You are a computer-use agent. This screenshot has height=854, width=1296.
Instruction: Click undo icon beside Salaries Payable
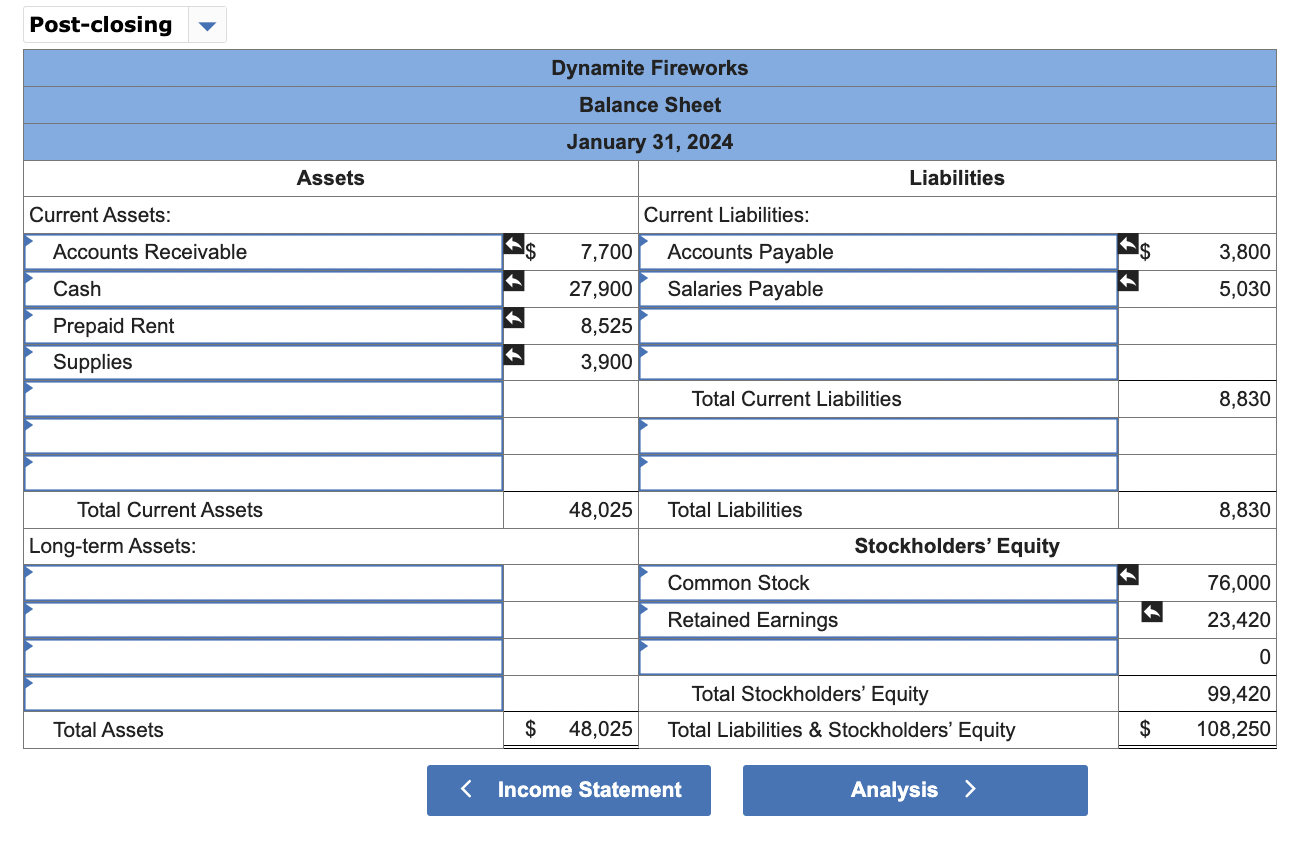tap(1128, 281)
